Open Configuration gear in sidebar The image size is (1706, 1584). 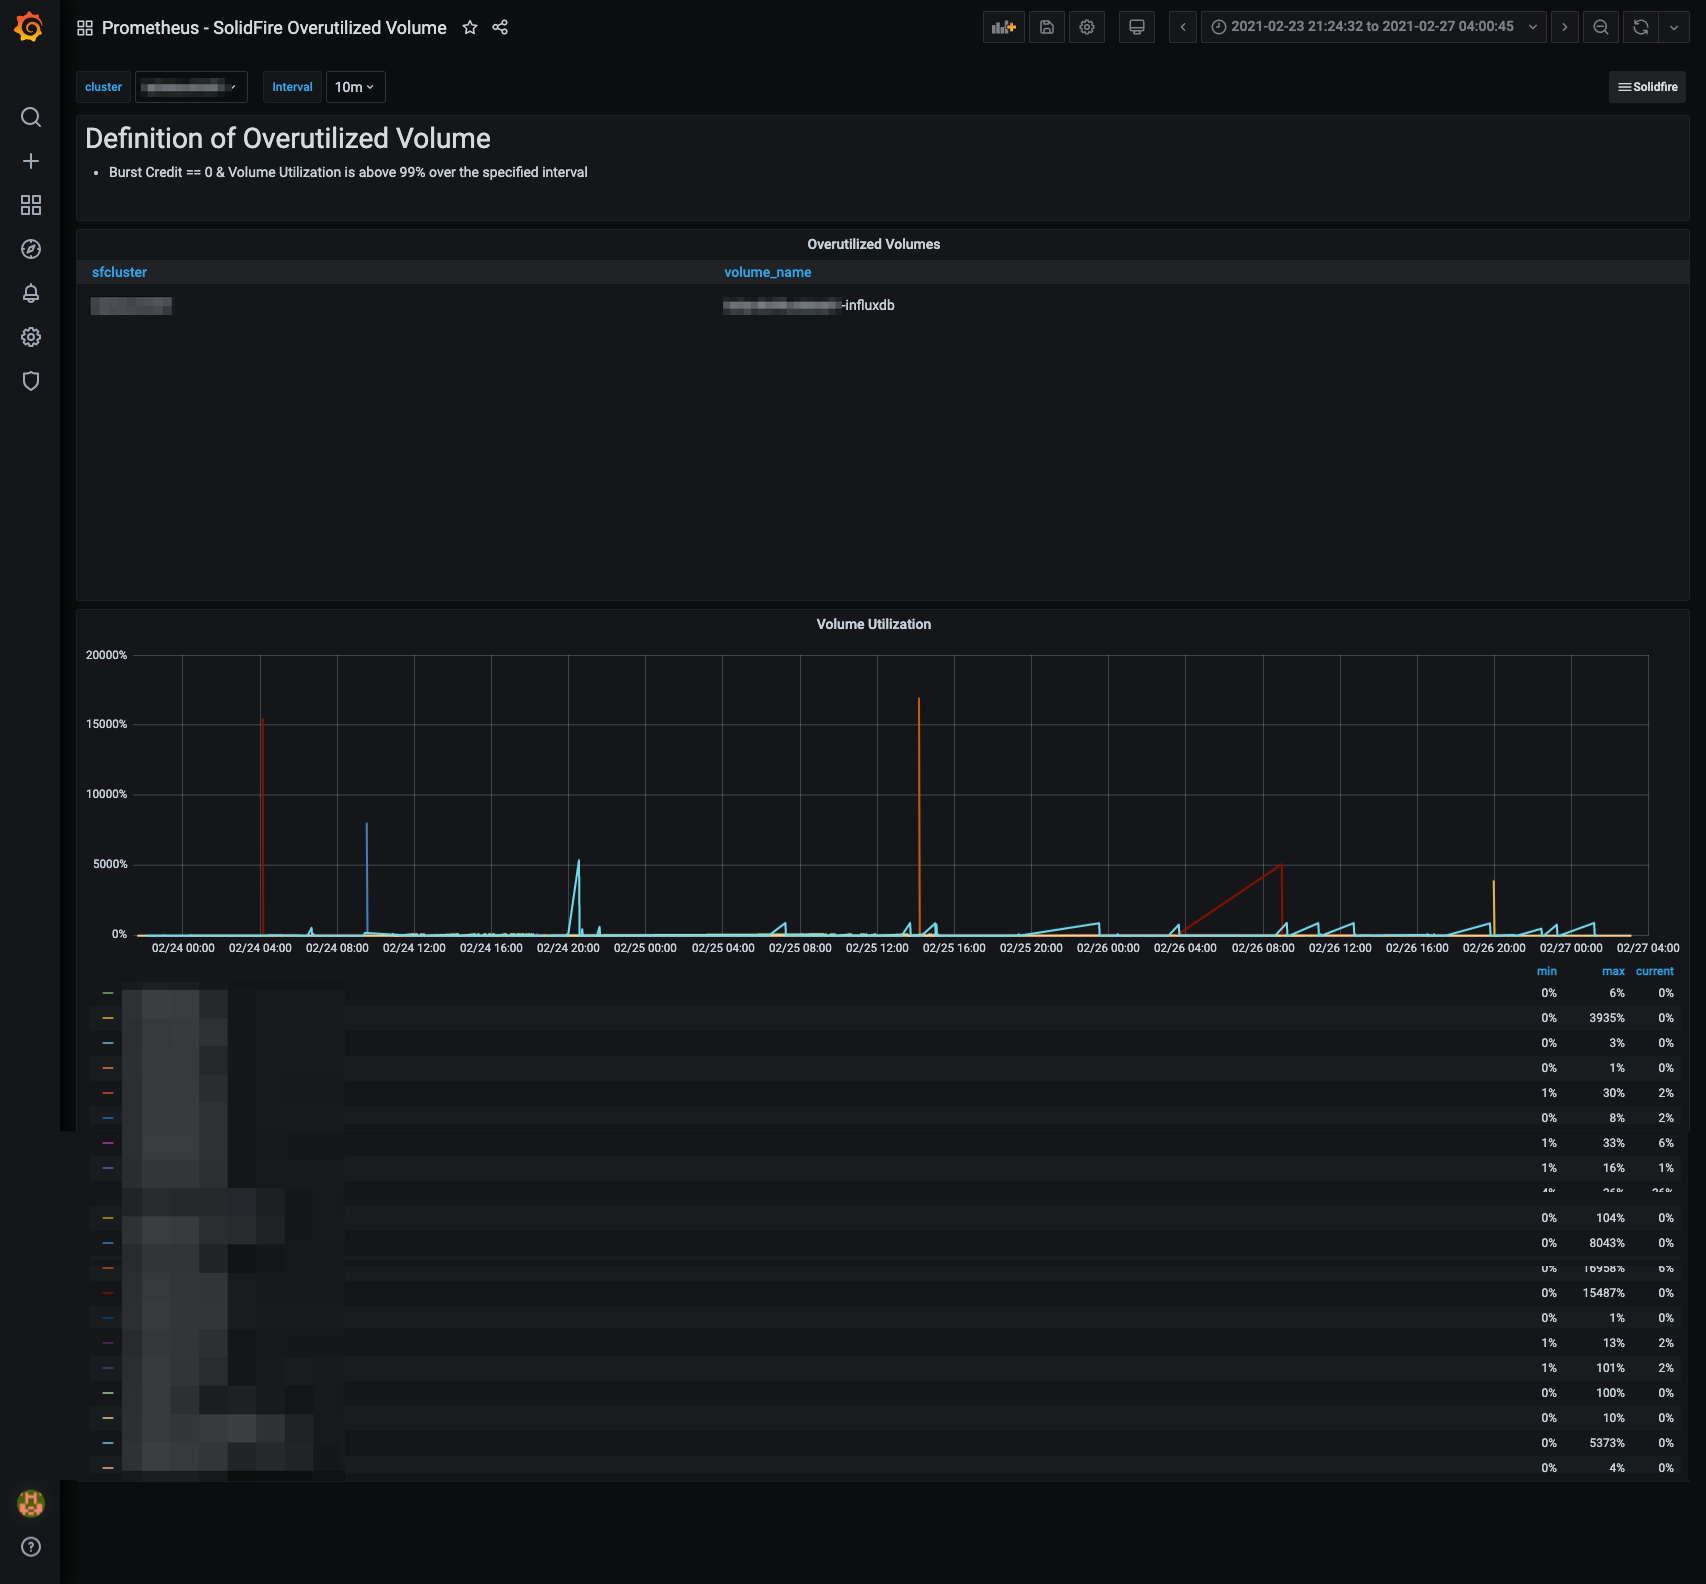(31, 338)
